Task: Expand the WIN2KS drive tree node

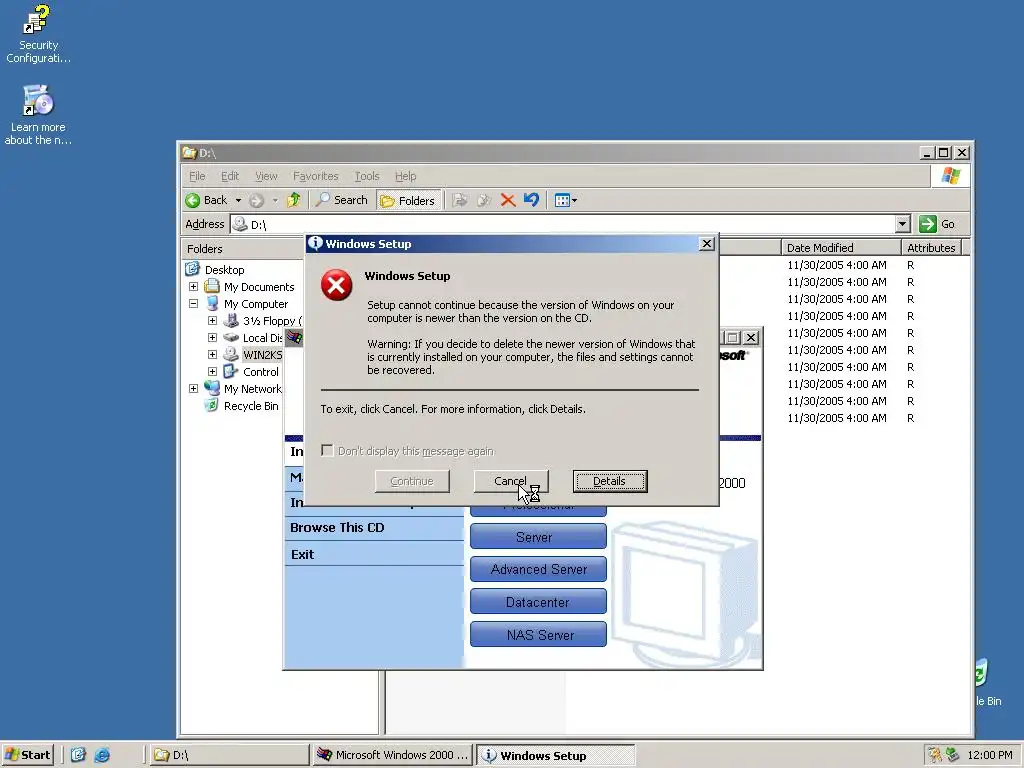Action: pyautogui.click(x=212, y=355)
